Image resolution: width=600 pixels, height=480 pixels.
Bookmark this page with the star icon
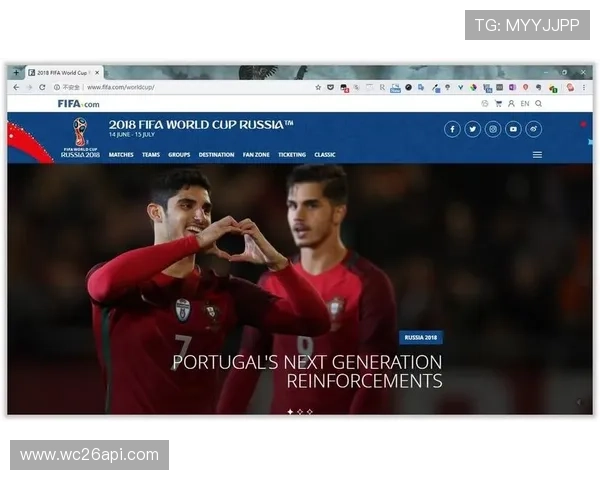[318, 87]
